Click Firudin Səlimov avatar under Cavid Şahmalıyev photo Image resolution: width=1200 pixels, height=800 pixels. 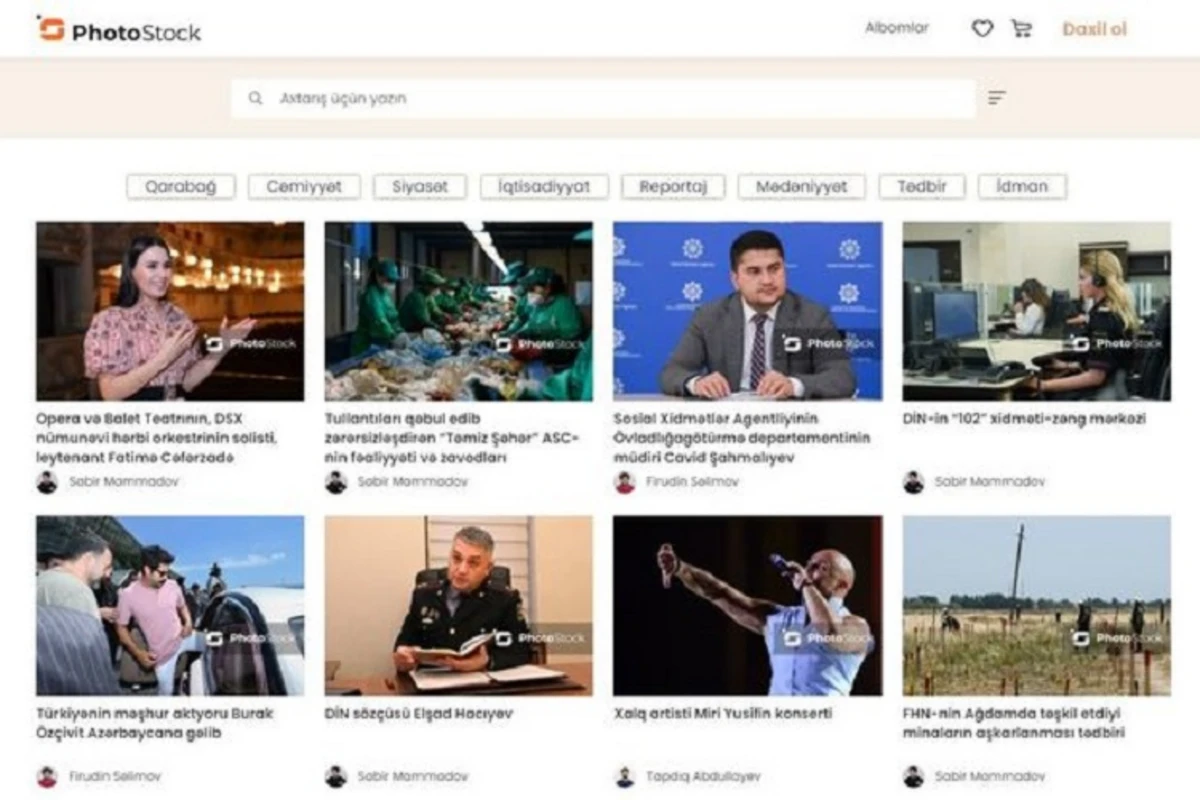(x=625, y=482)
